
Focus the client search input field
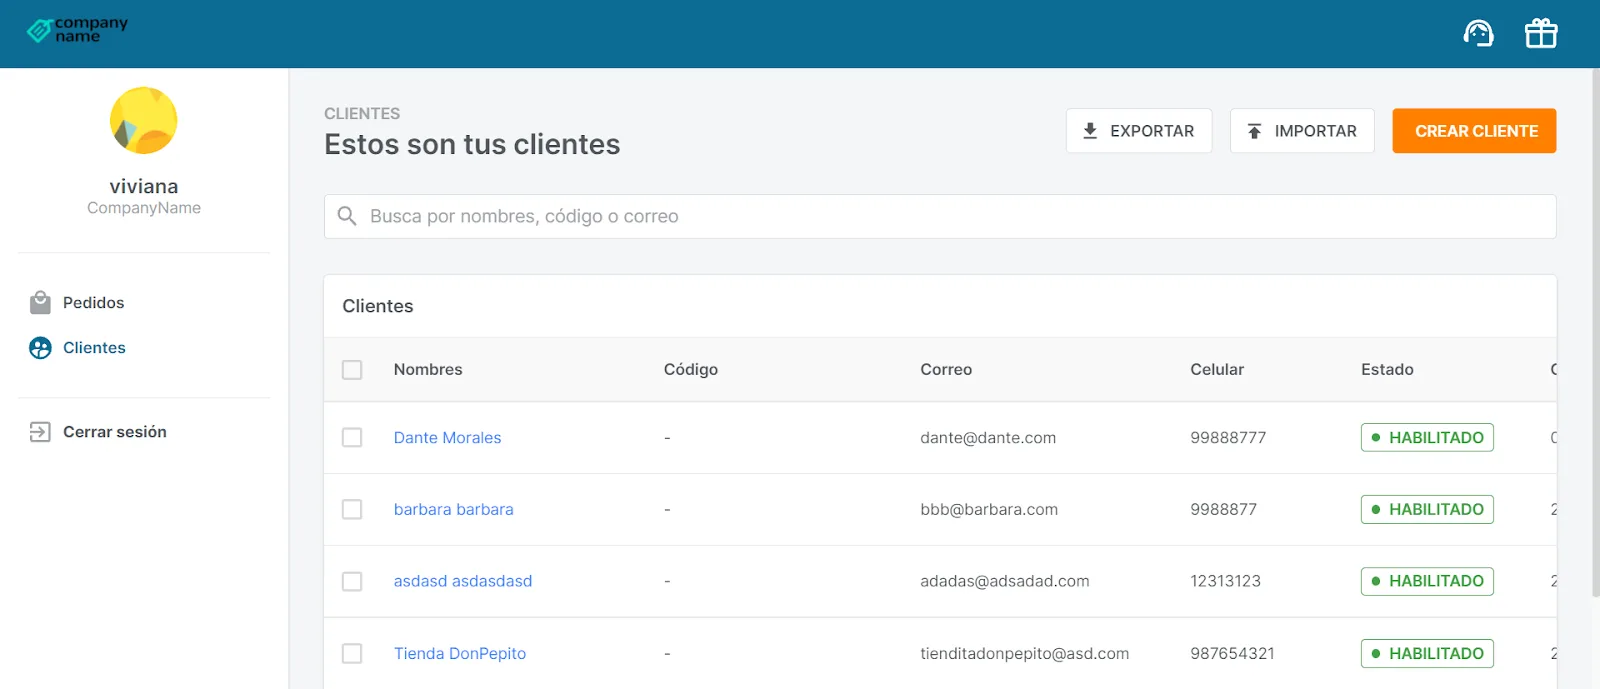click(x=940, y=216)
